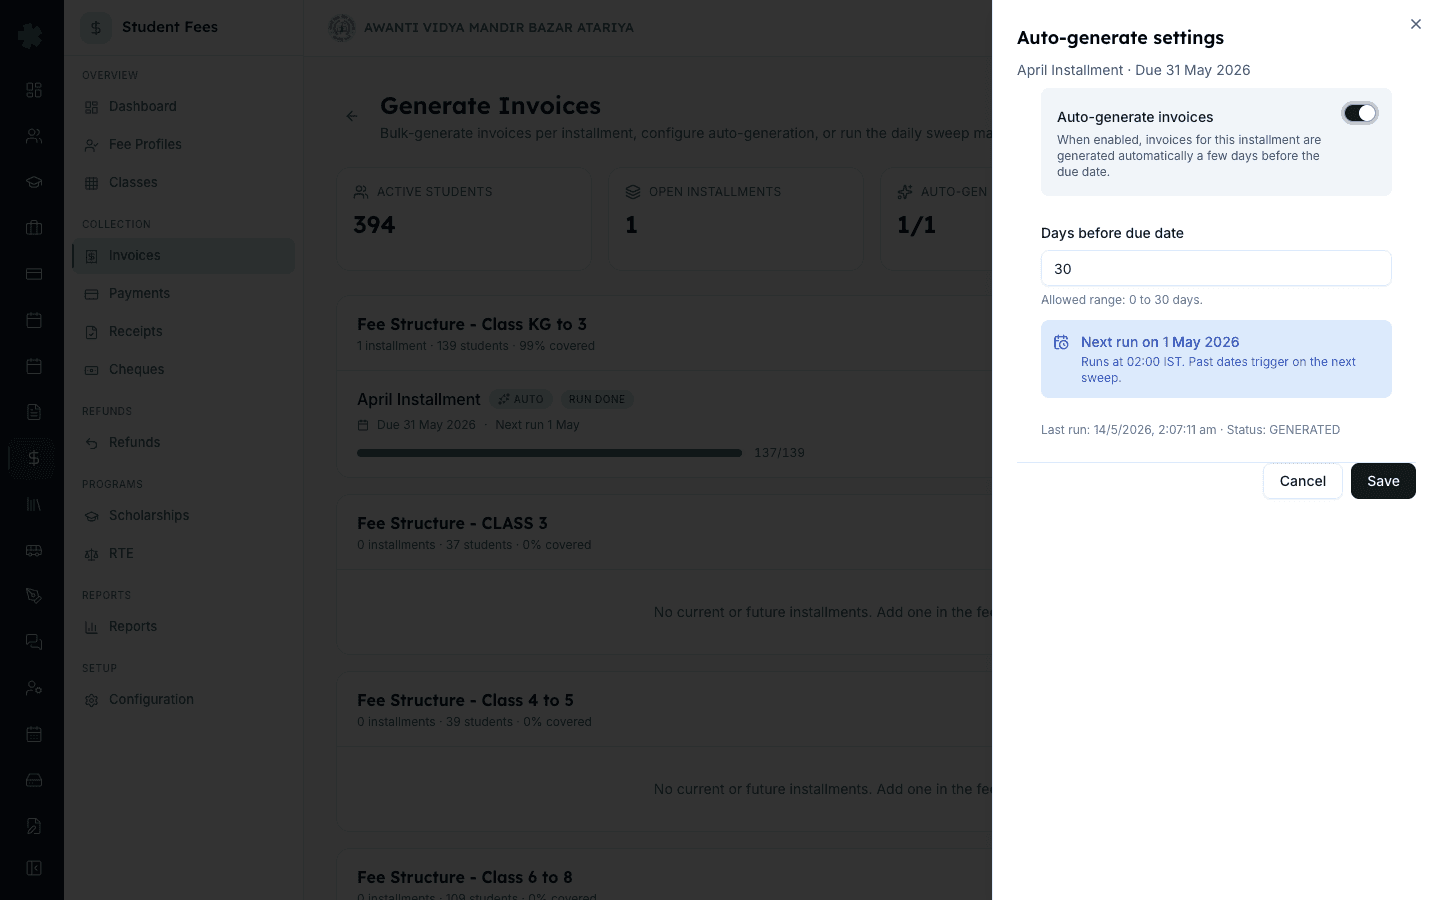Open the bus transport icon in the rail
1440x900 pixels.
[x=34, y=550]
